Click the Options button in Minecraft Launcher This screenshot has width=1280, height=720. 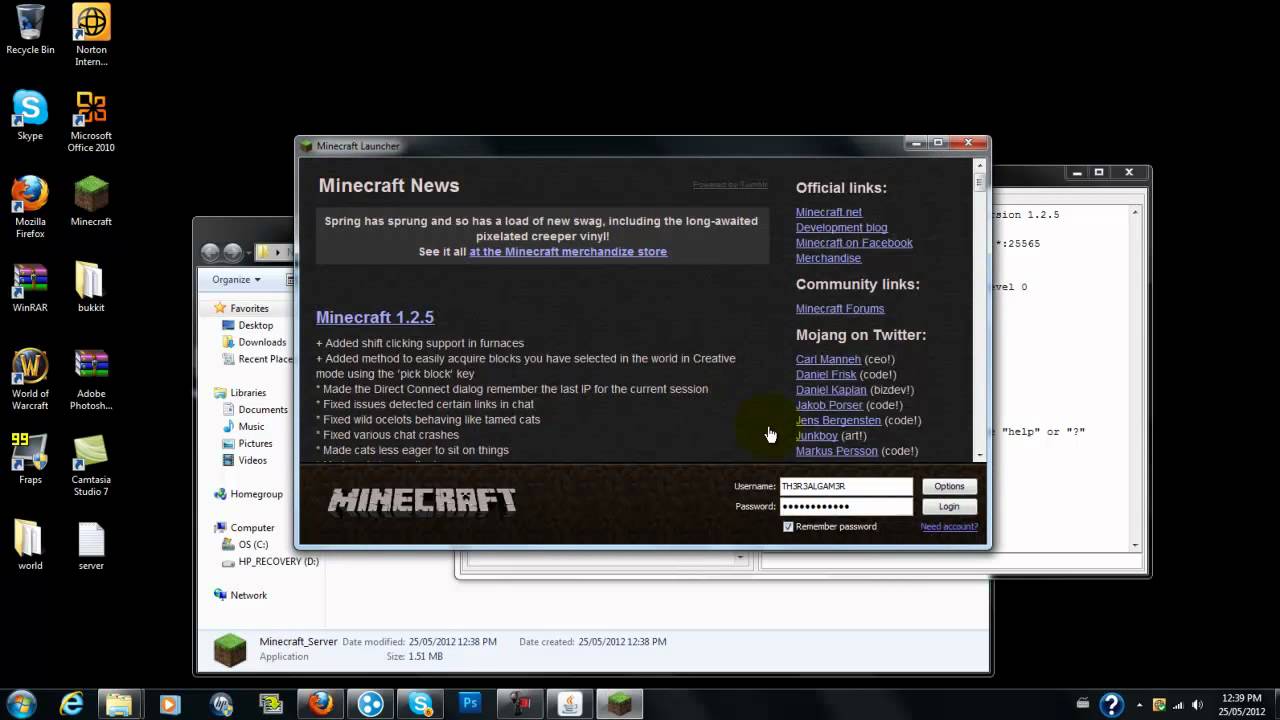pos(949,486)
